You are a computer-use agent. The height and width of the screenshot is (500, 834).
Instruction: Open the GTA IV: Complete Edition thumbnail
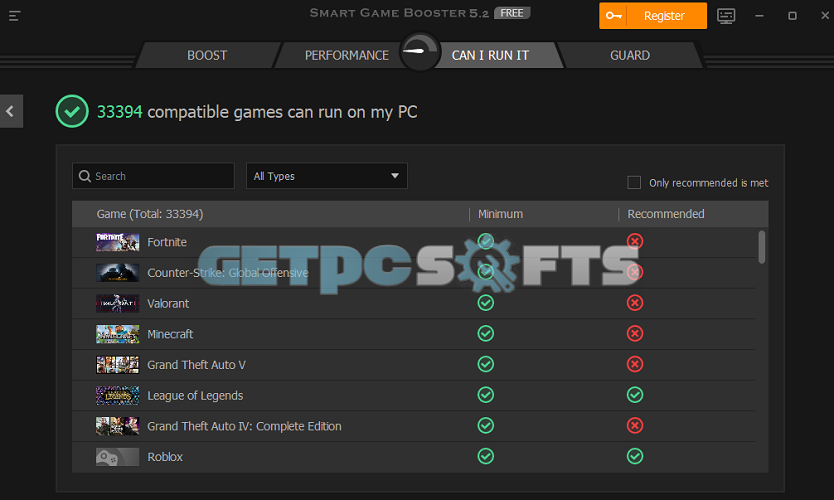(118, 426)
